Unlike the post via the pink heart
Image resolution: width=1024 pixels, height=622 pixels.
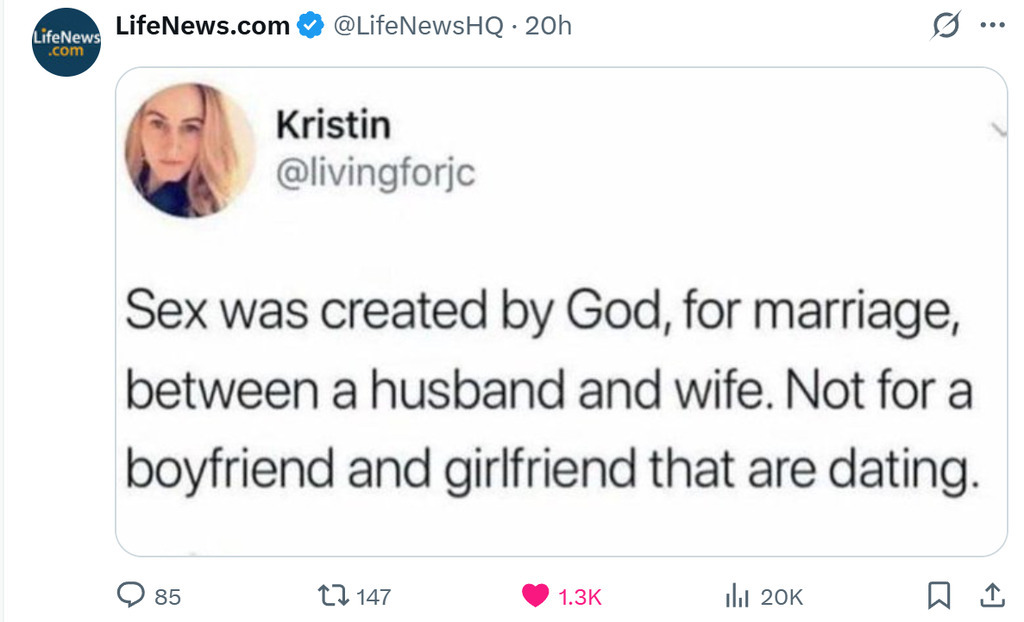point(536,596)
